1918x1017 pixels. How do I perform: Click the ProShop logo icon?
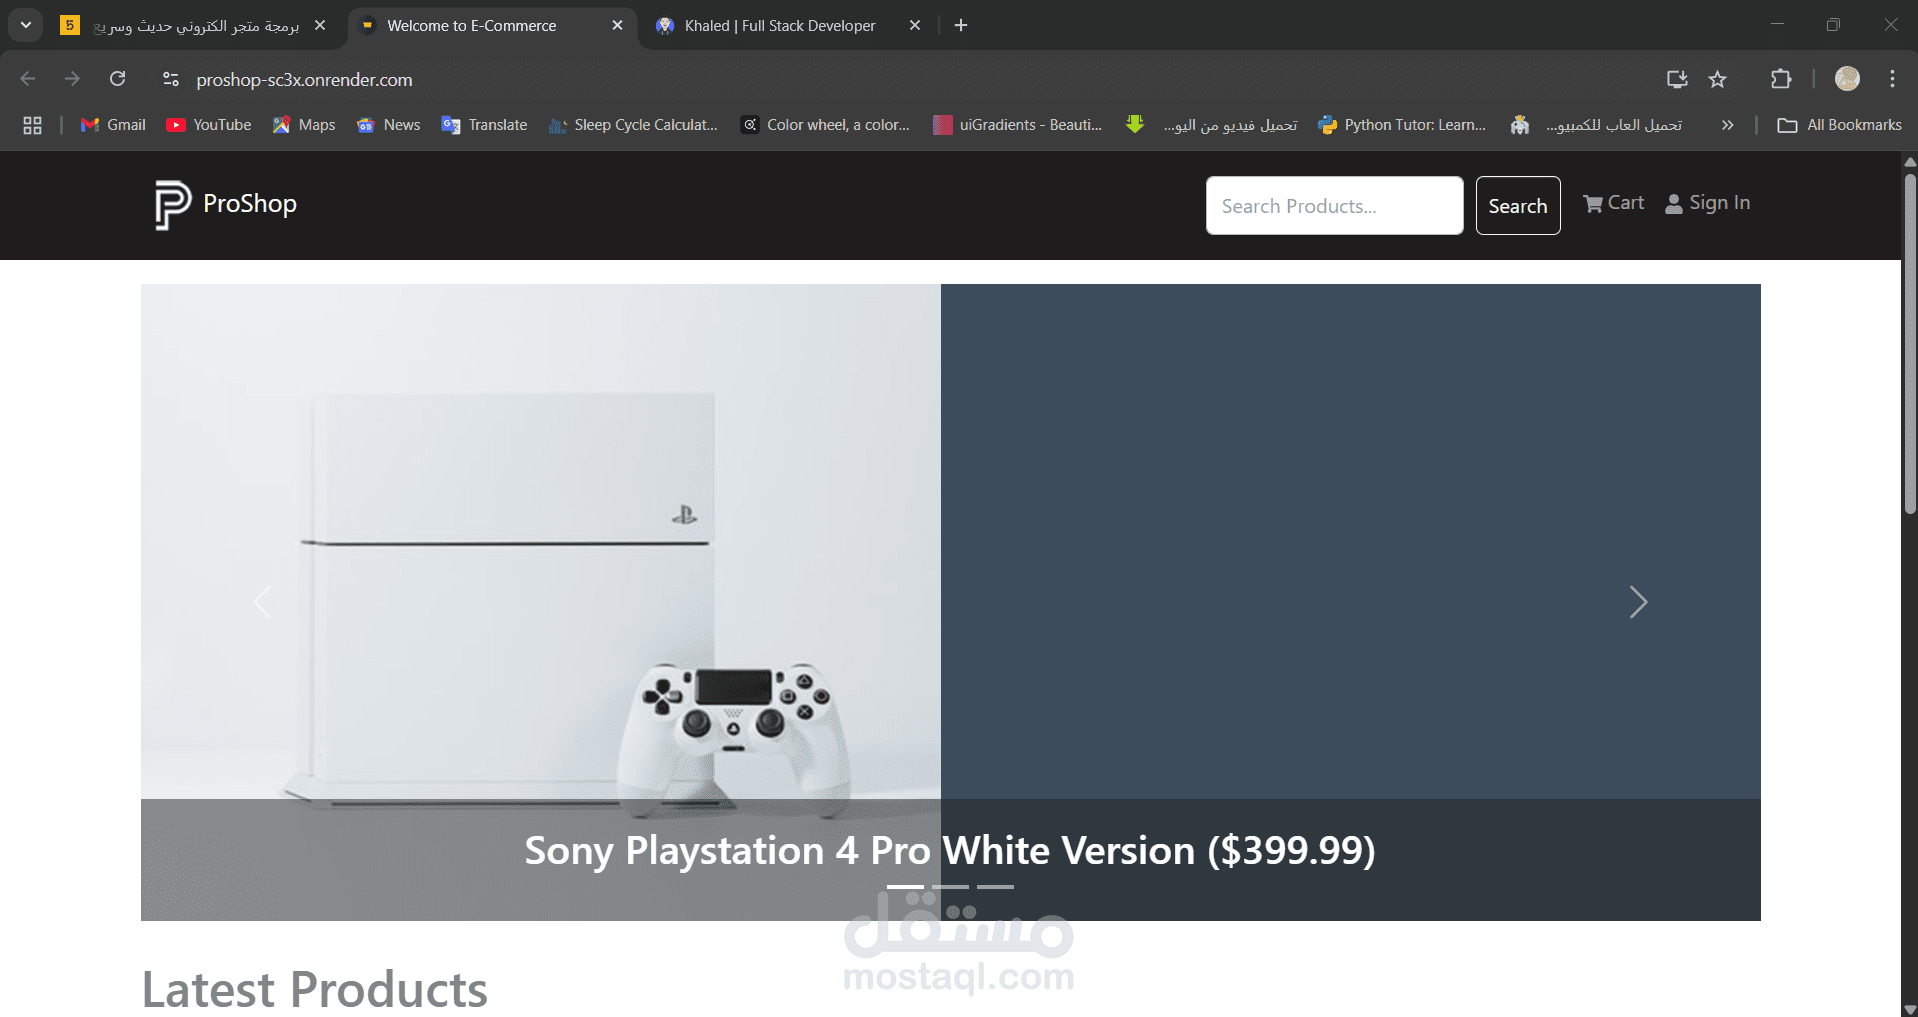click(x=172, y=204)
